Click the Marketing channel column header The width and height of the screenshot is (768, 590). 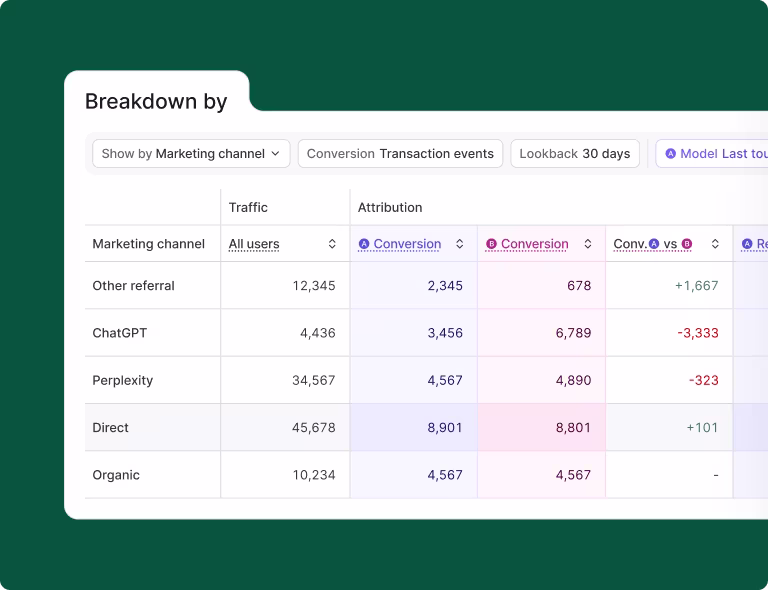148,244
